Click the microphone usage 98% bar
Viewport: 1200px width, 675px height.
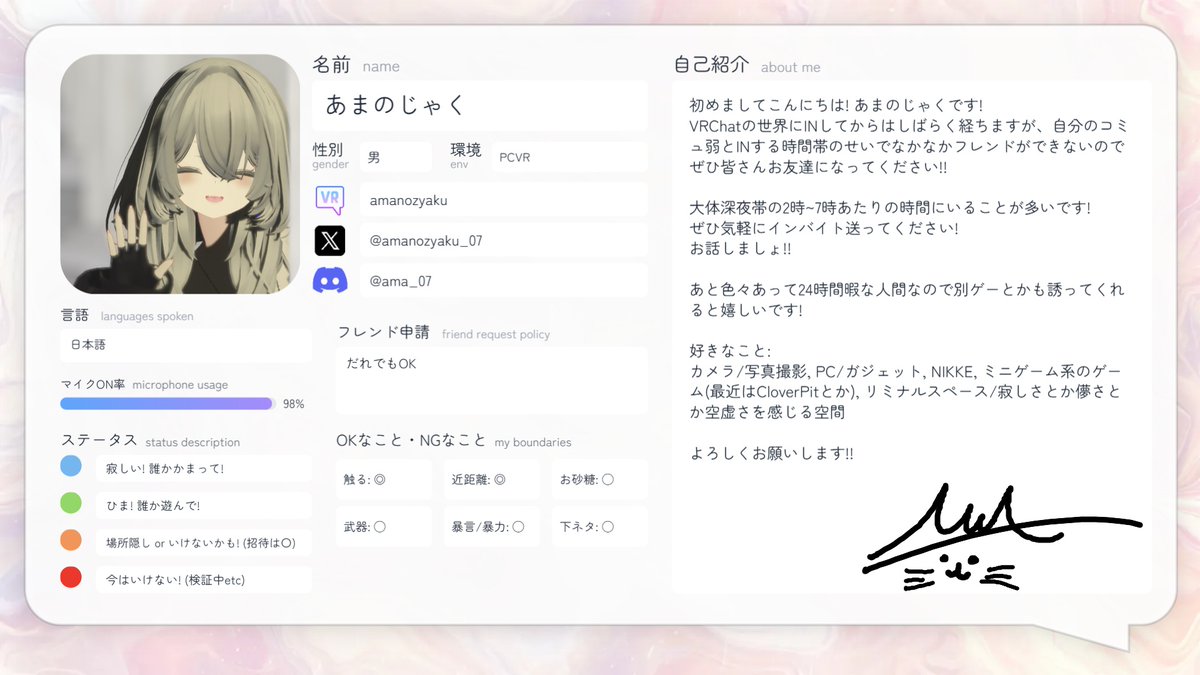click(x=167, y=404)
